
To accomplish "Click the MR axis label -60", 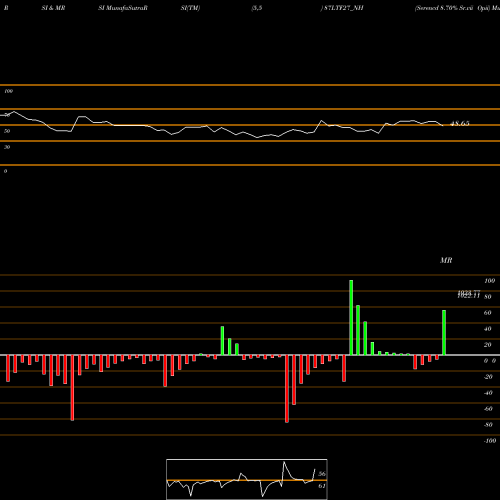I will [x=488, y=409].
